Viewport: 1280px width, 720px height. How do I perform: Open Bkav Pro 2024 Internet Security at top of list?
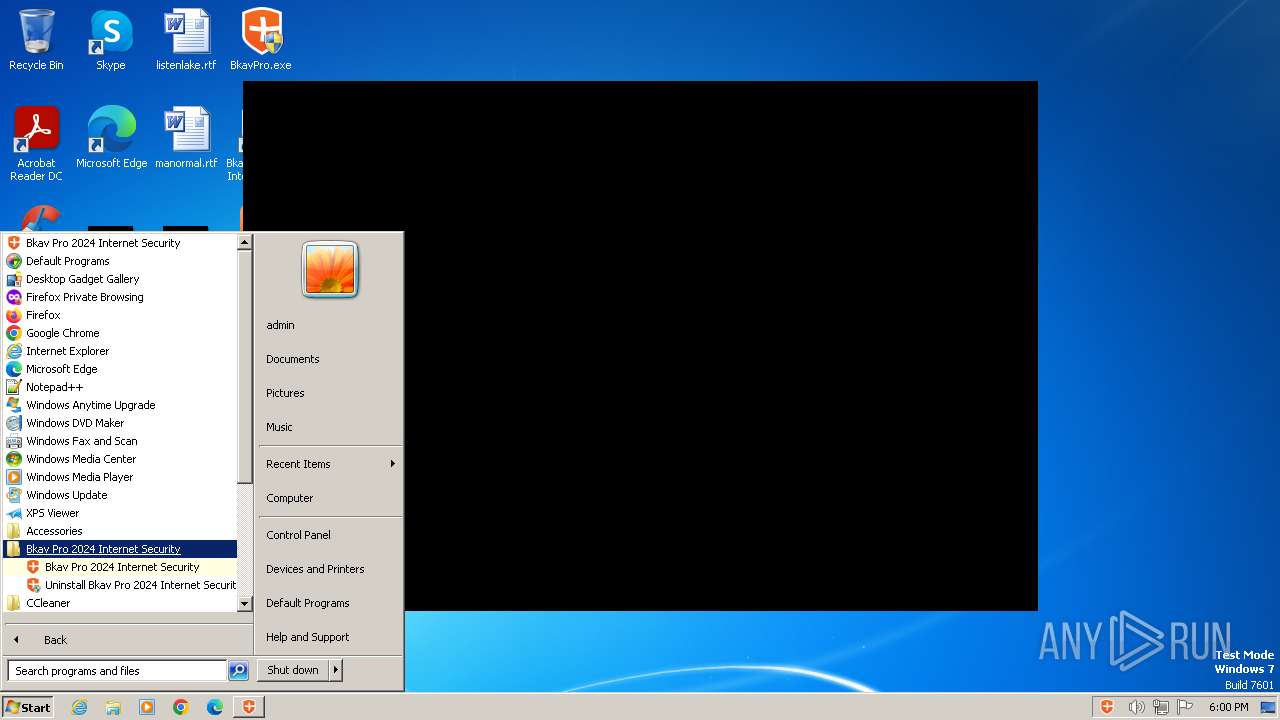pyautogui.click(x=120, y=243)
